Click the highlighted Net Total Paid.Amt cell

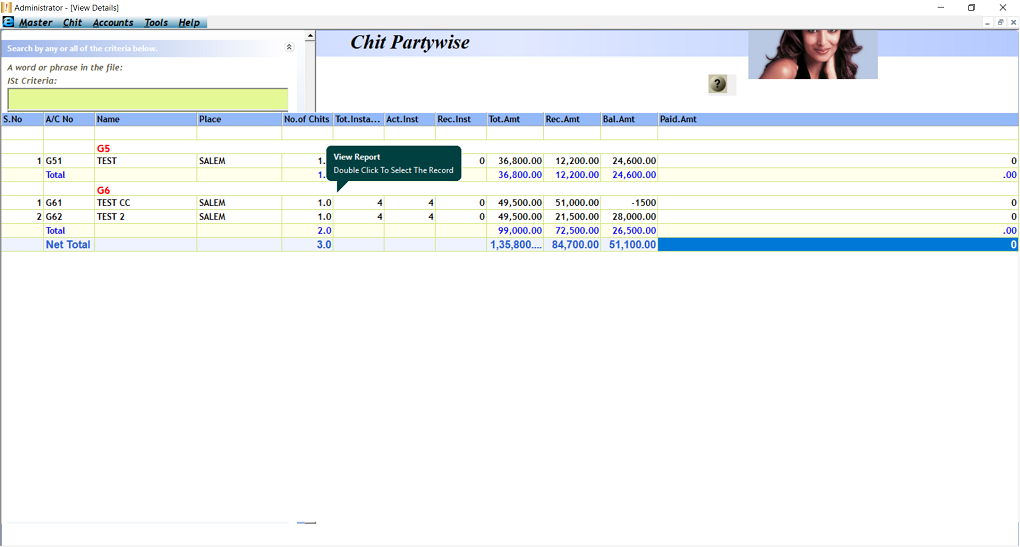tap(837, 244)
